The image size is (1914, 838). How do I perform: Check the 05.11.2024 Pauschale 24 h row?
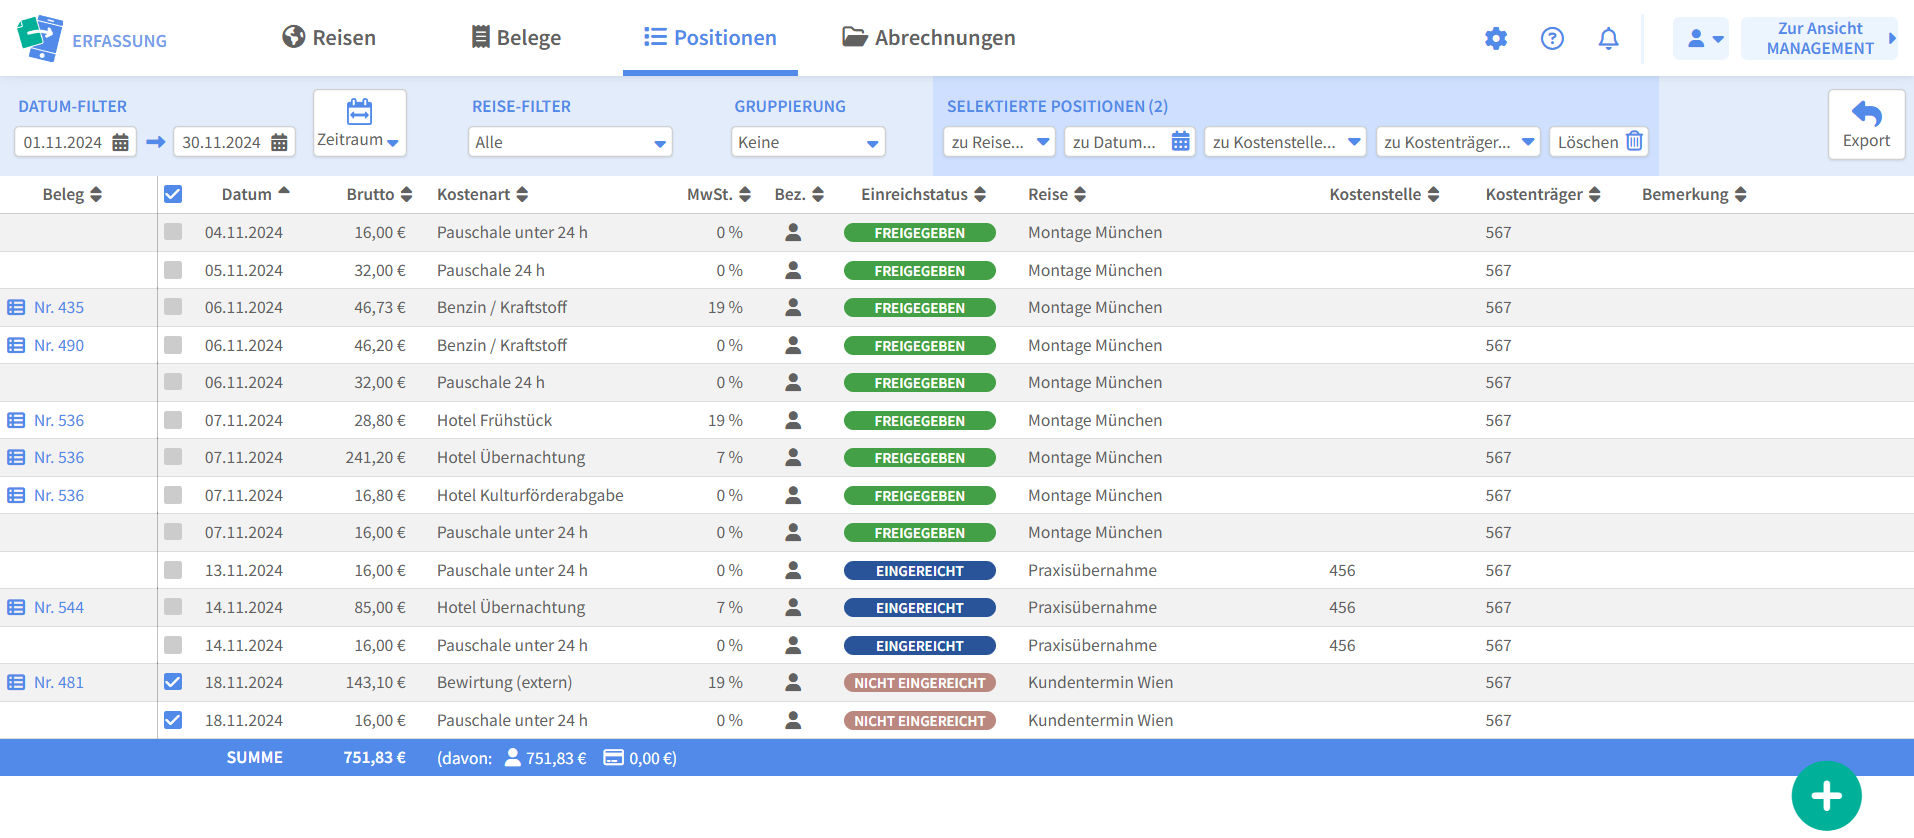(173, 270)
